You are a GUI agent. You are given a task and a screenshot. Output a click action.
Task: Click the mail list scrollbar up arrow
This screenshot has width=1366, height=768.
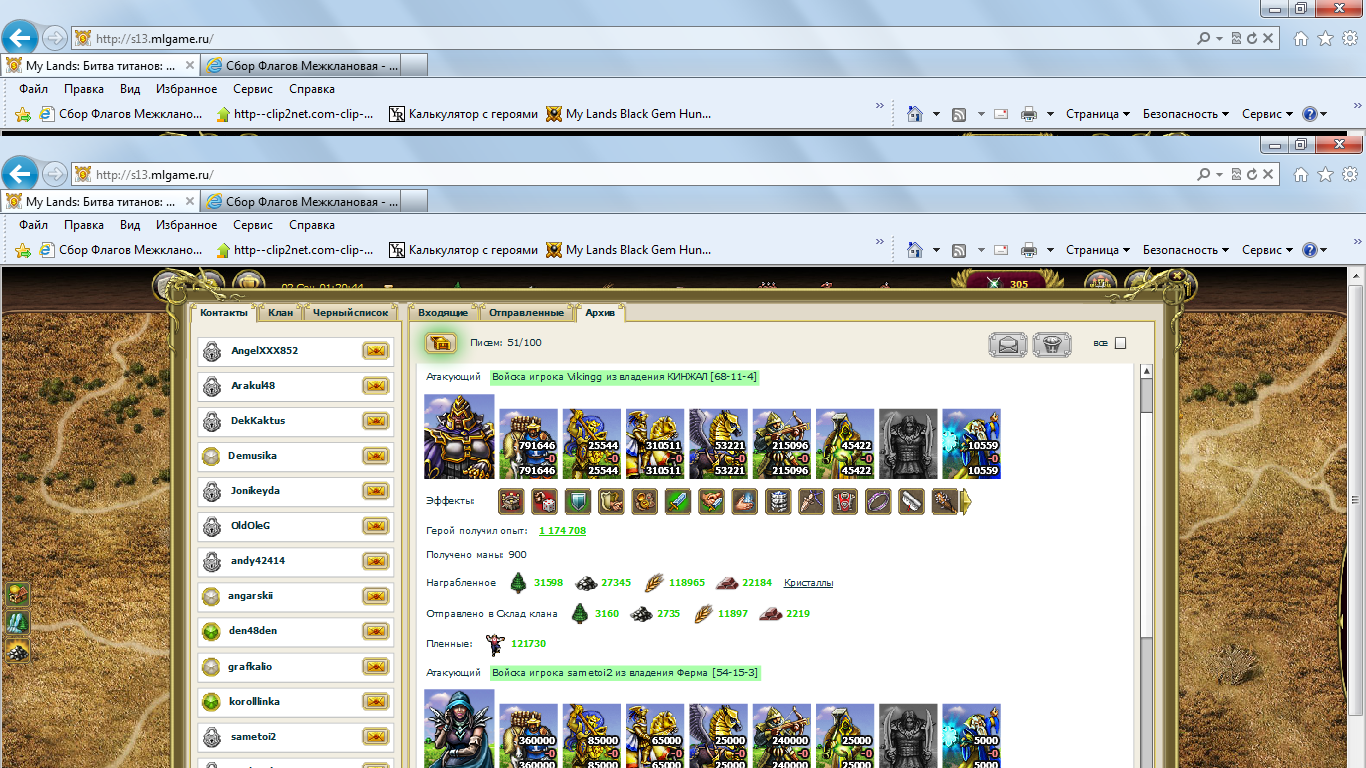tap(1147, 372)
